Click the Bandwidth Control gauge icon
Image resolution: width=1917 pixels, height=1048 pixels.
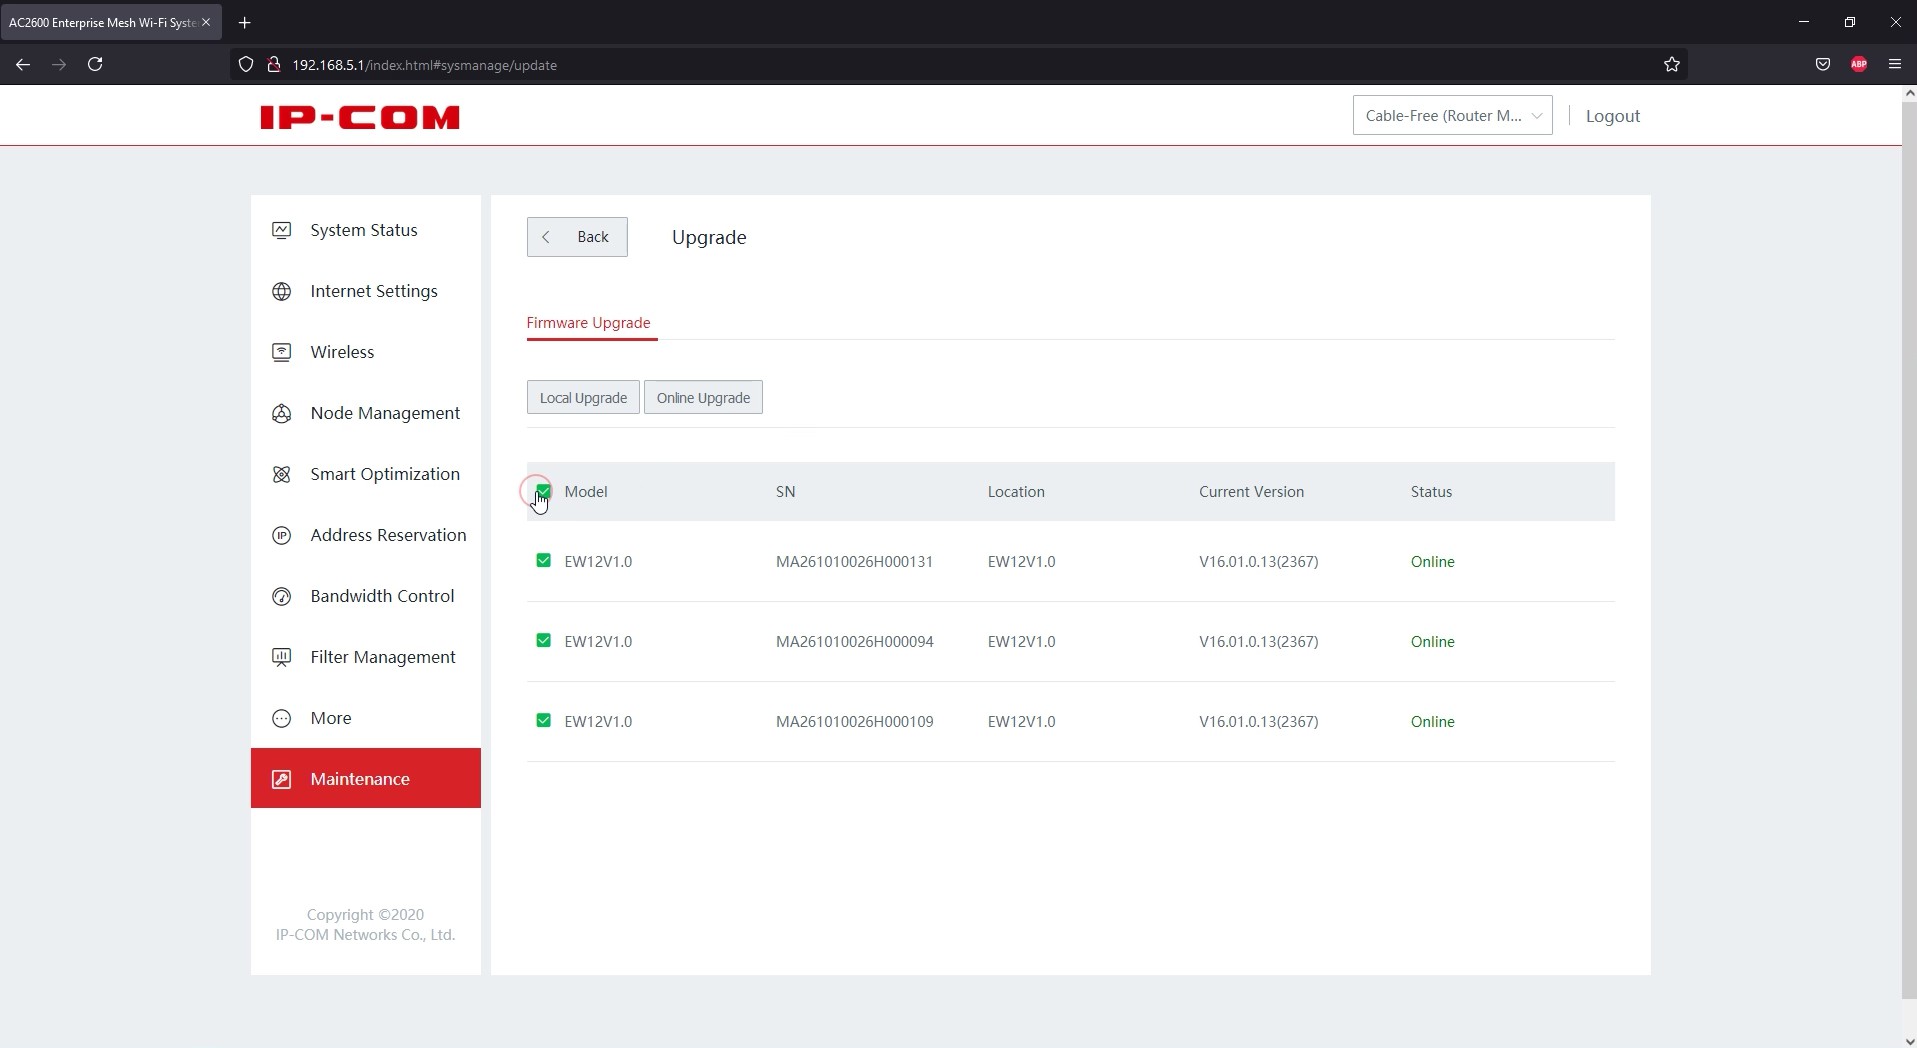coord(282,596)
